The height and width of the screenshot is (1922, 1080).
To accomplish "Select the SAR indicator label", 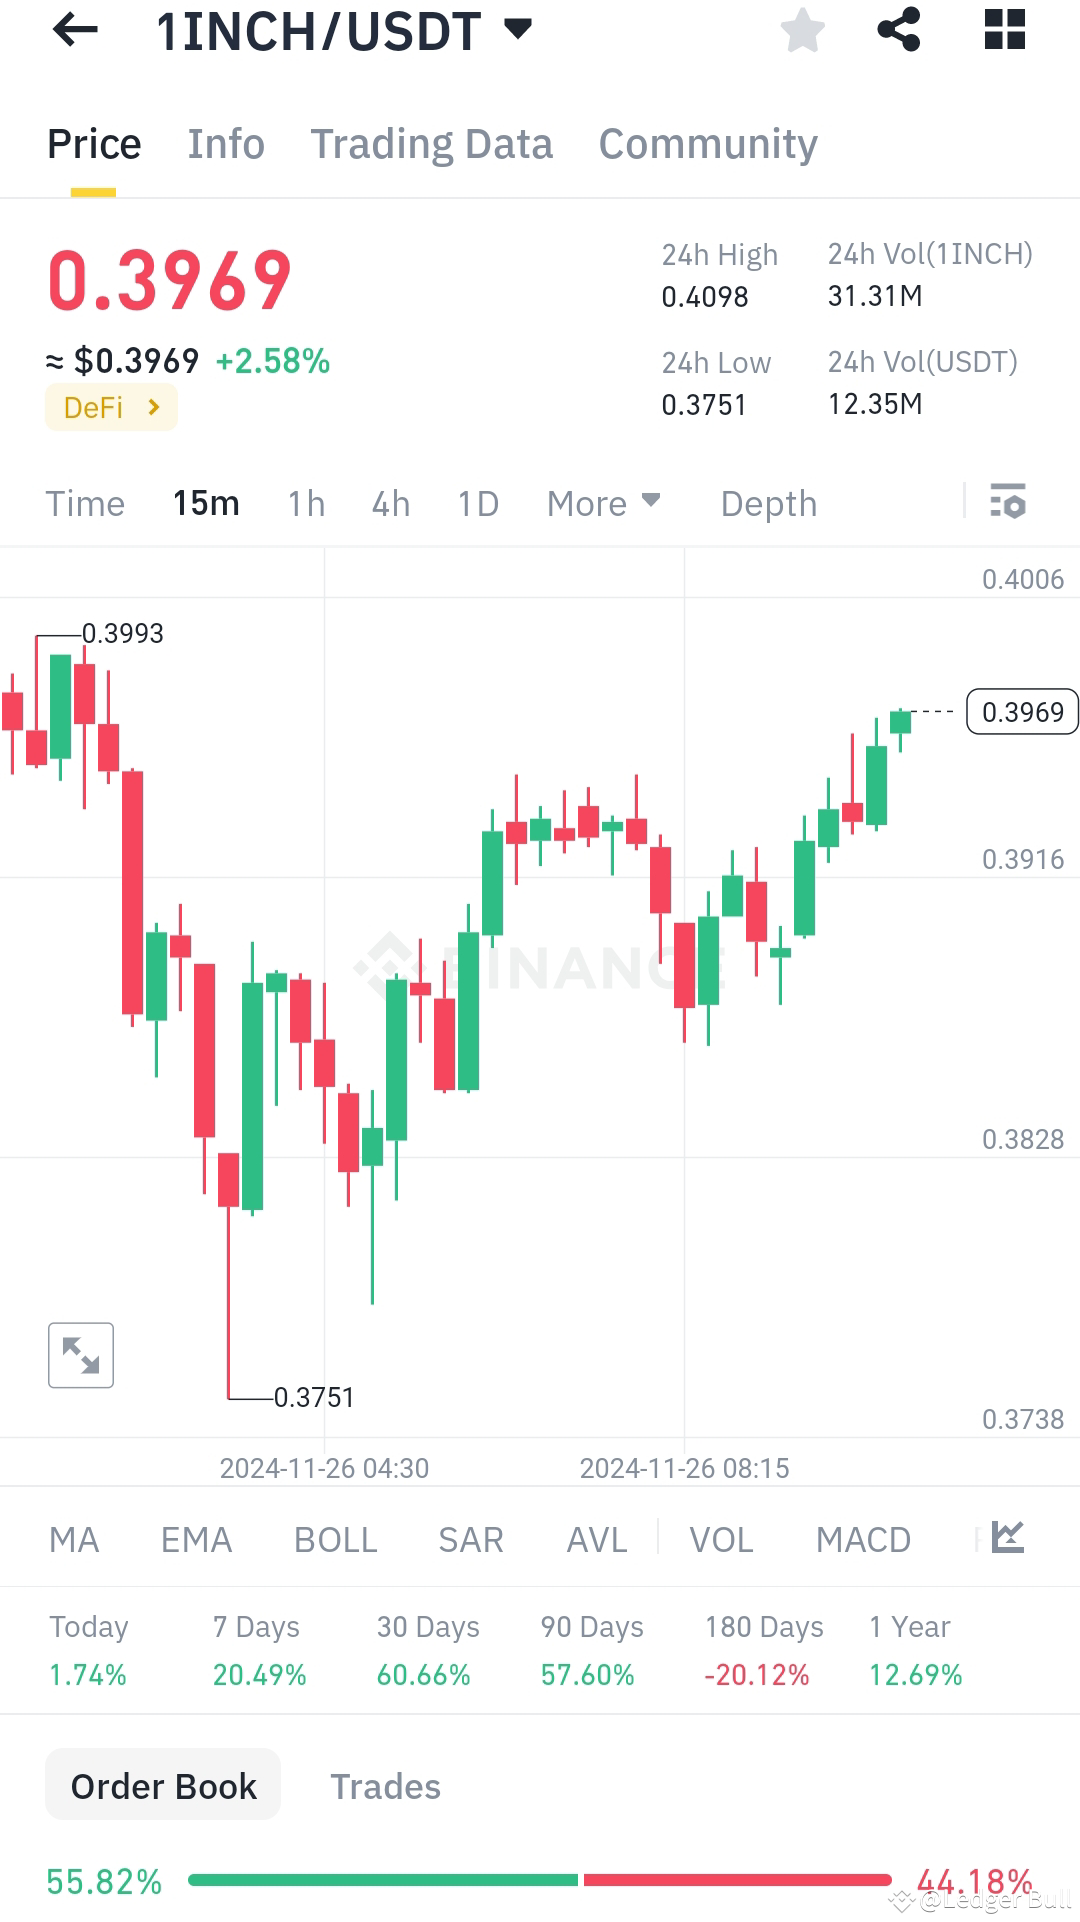I will point(470,1540).
